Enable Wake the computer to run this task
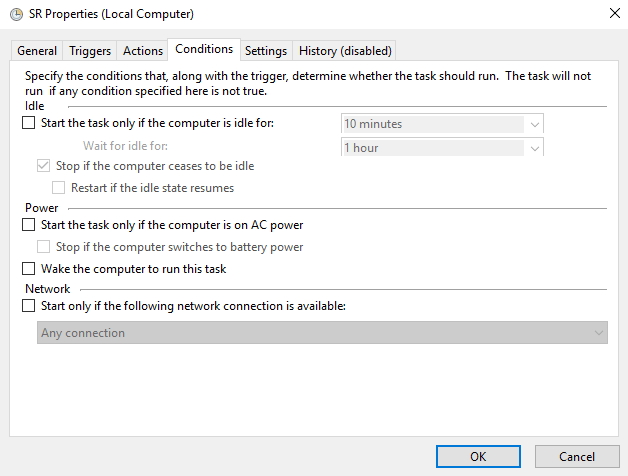Screen dimensions: 628x476 pyautogui.click(x=28, y=269)
